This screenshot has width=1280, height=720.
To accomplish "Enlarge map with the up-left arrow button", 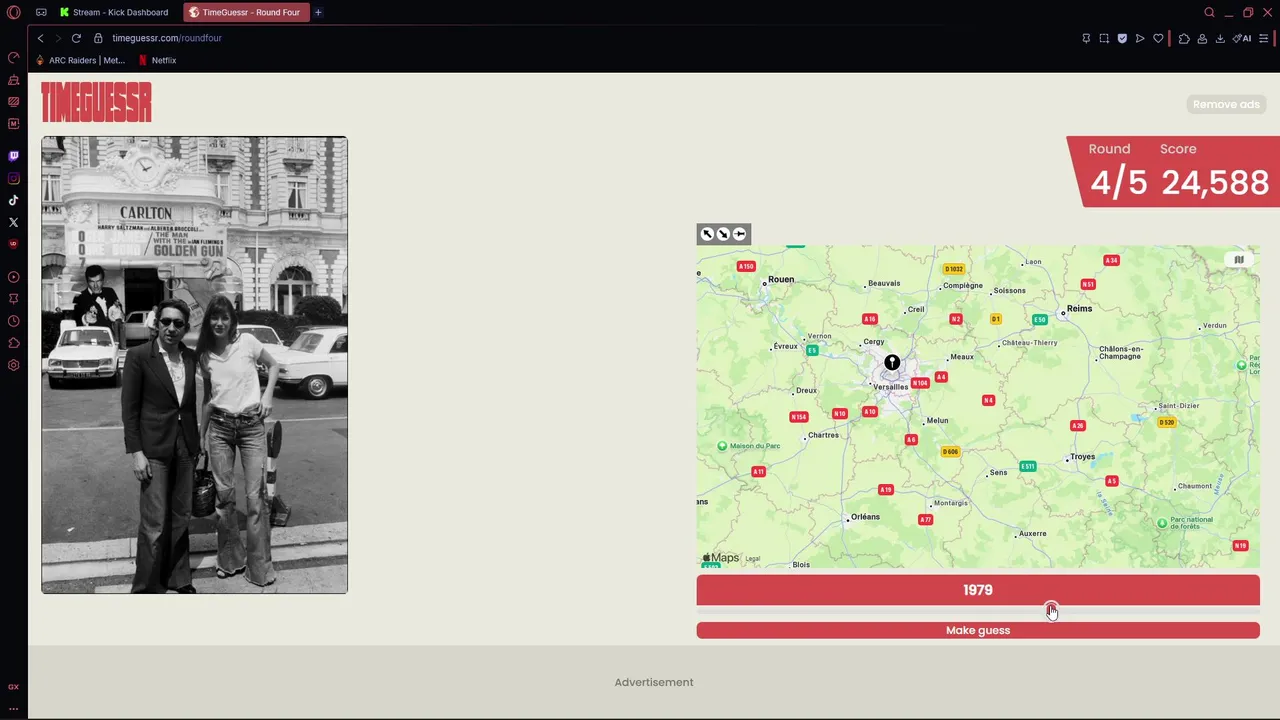I will (x=707, y=234).
